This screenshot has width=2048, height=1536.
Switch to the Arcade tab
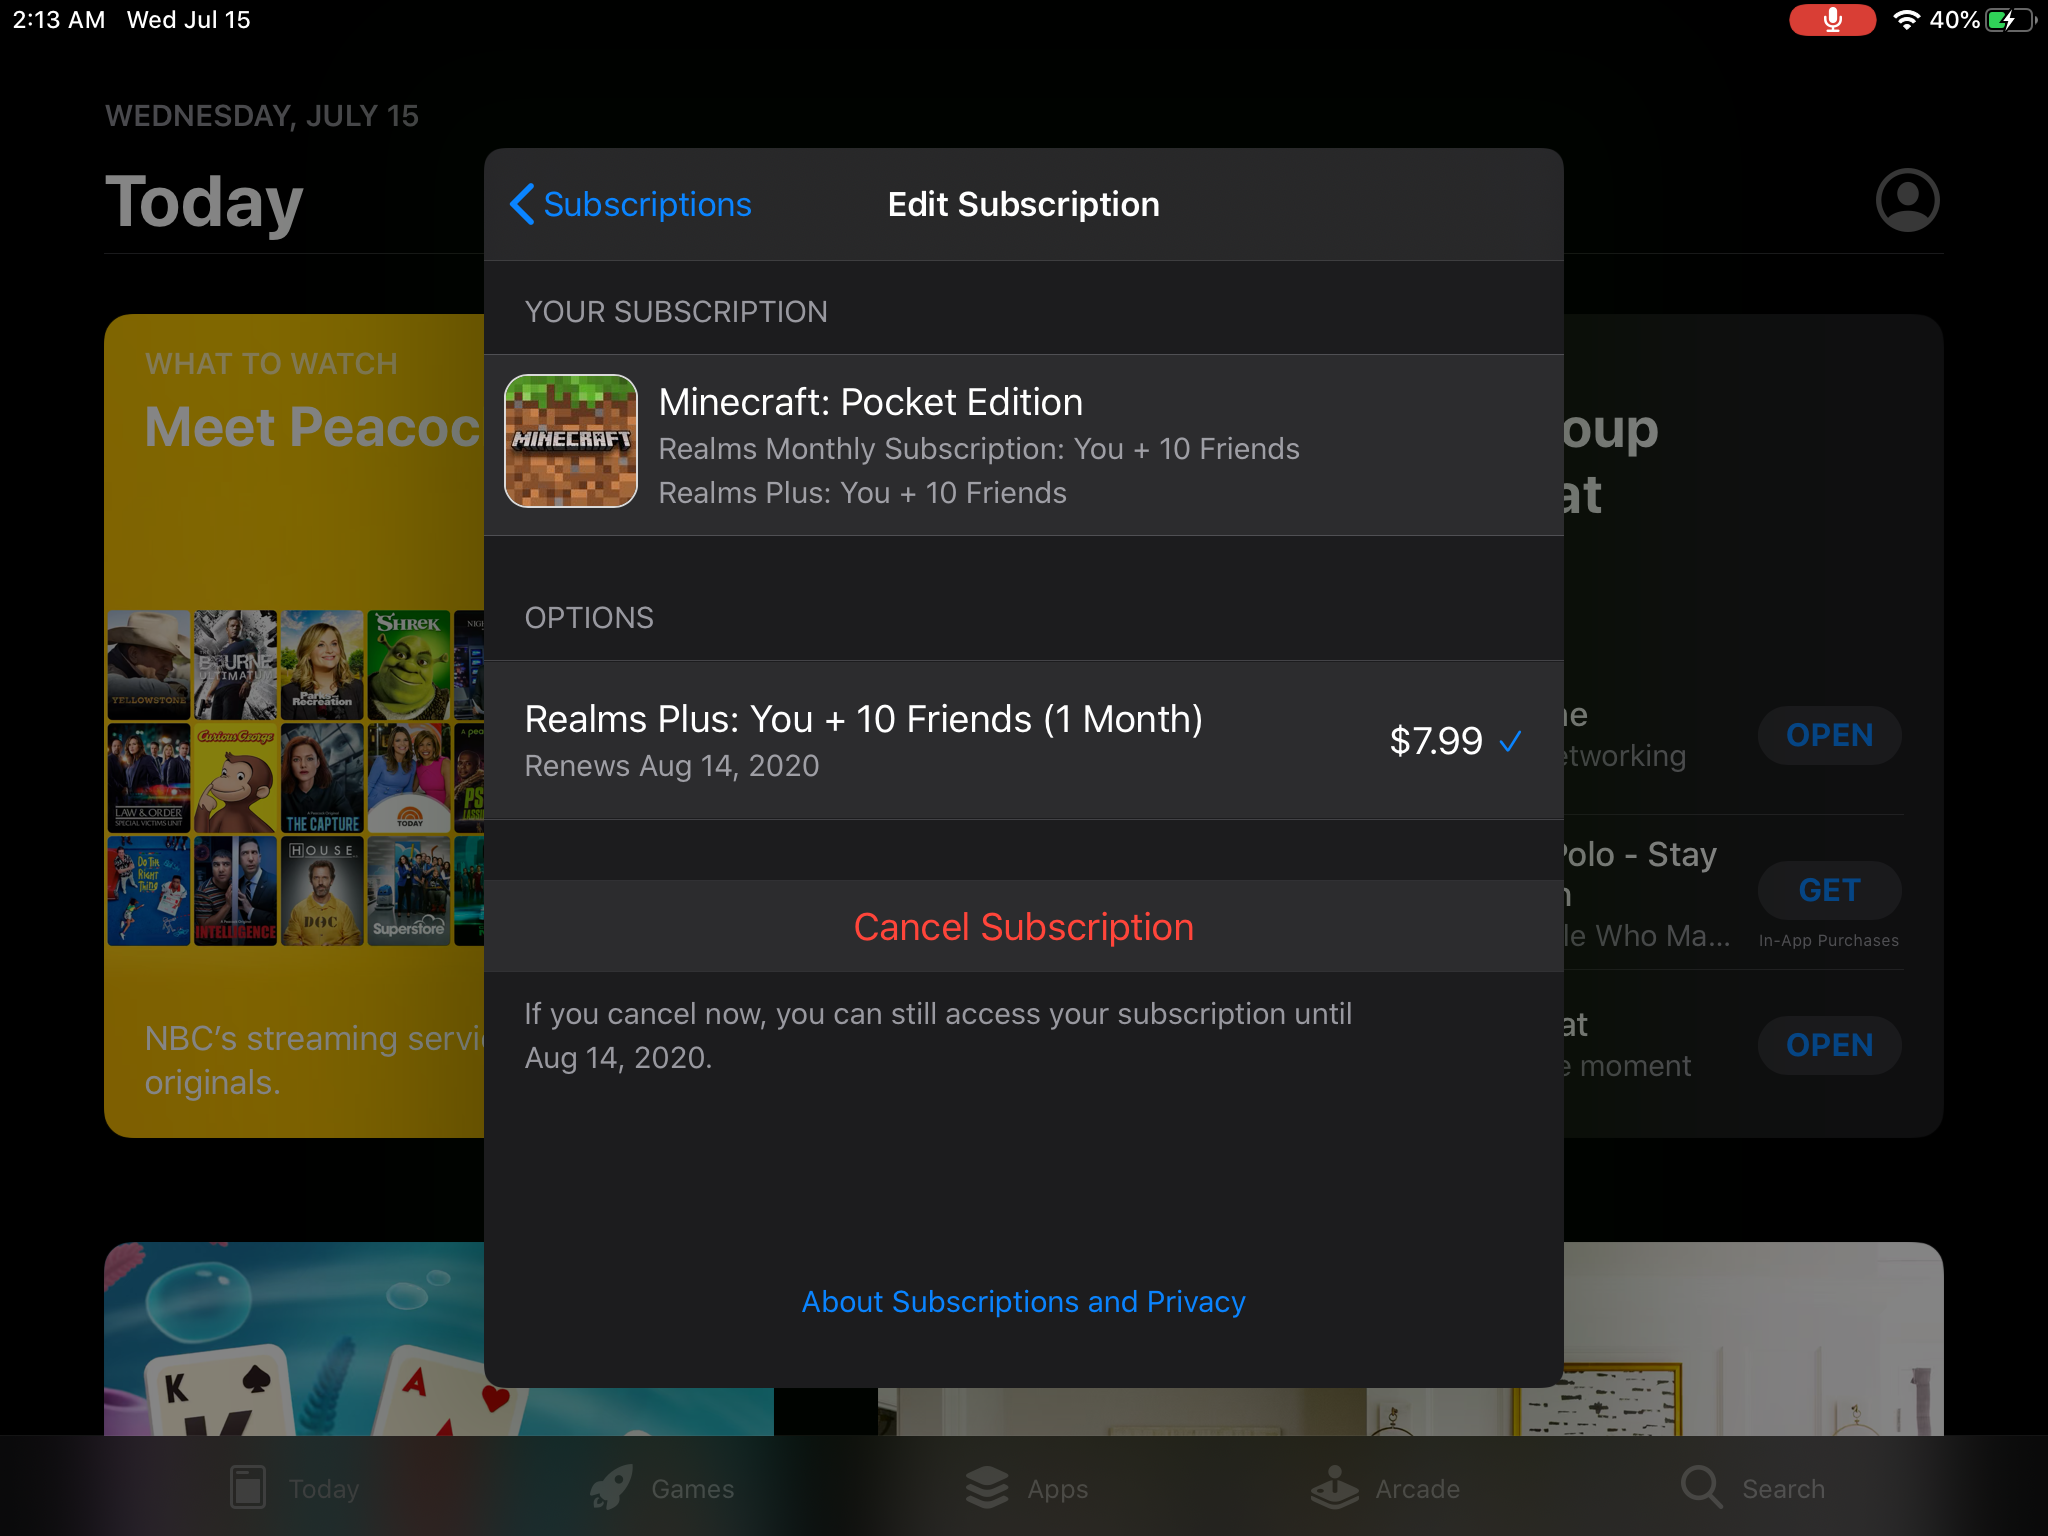tap(1385, 1488)
